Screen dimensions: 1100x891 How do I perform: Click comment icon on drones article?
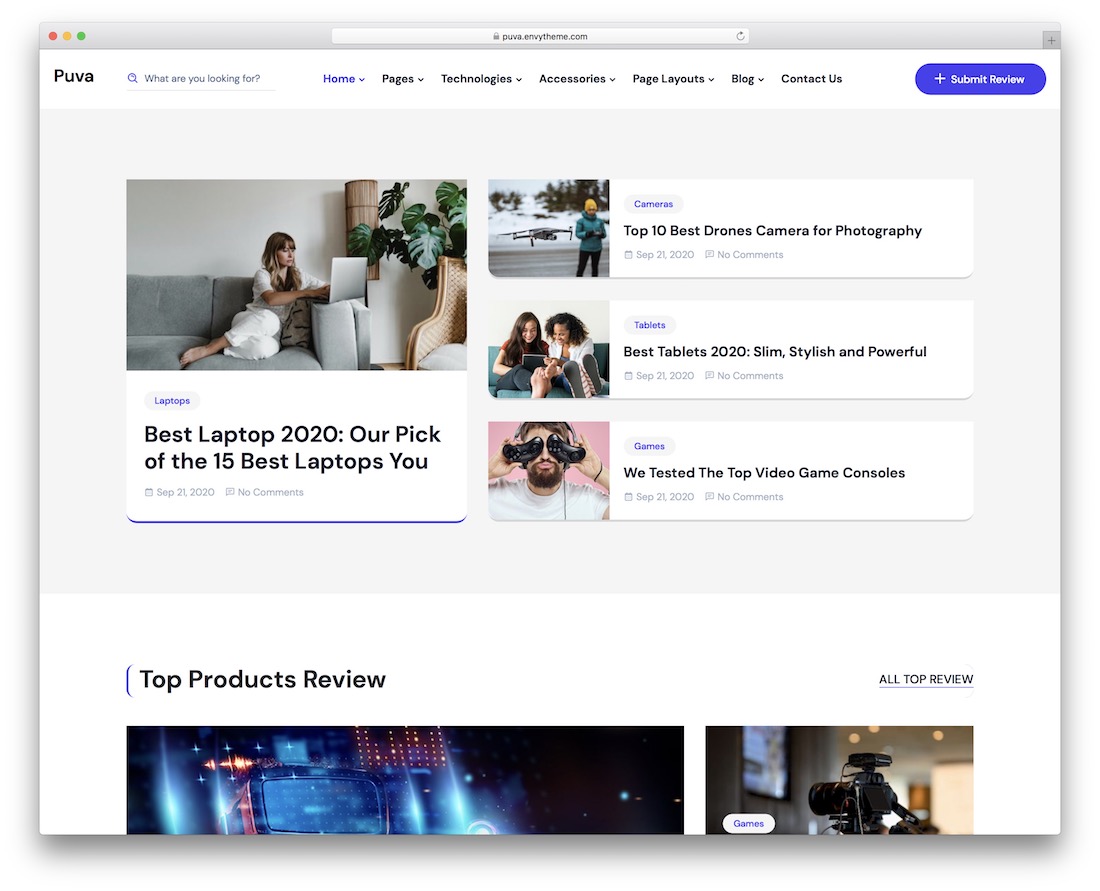click(x=709, y=255)
